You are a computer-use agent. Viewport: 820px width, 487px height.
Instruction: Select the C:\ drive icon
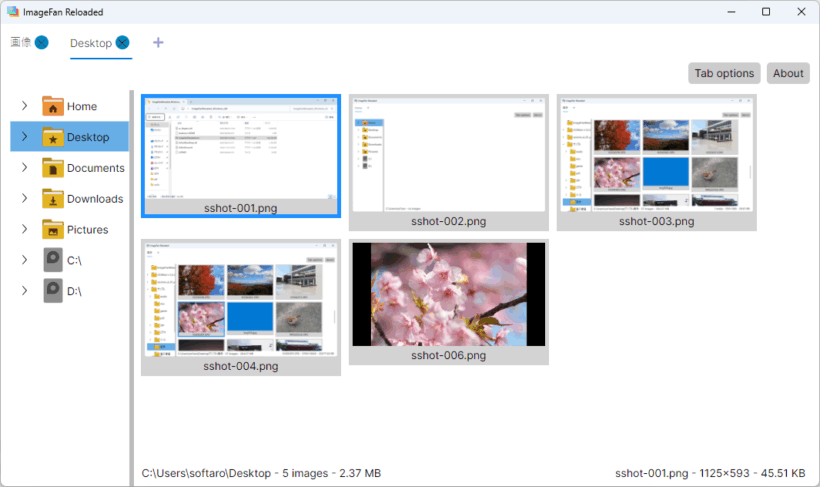(53, 260)
